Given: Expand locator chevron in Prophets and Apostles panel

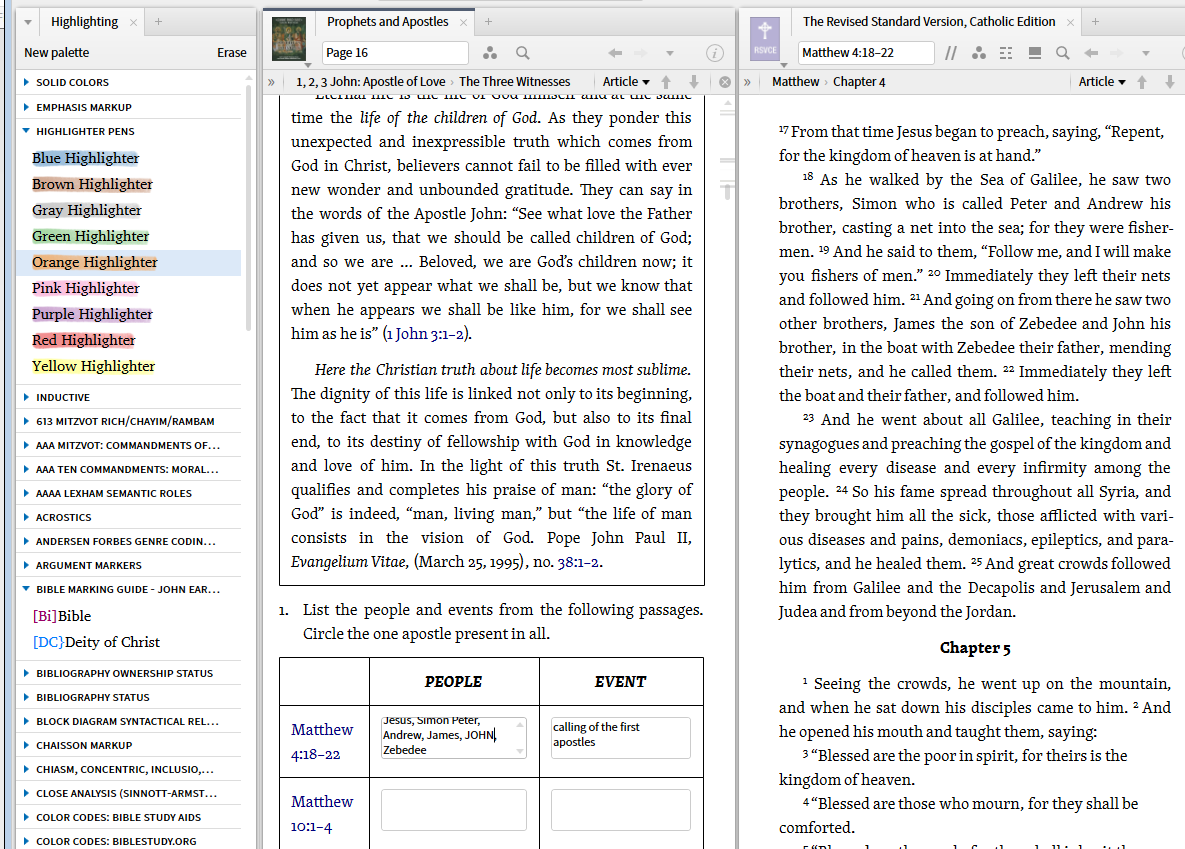Looking at the screenshot, I should 271,82.
